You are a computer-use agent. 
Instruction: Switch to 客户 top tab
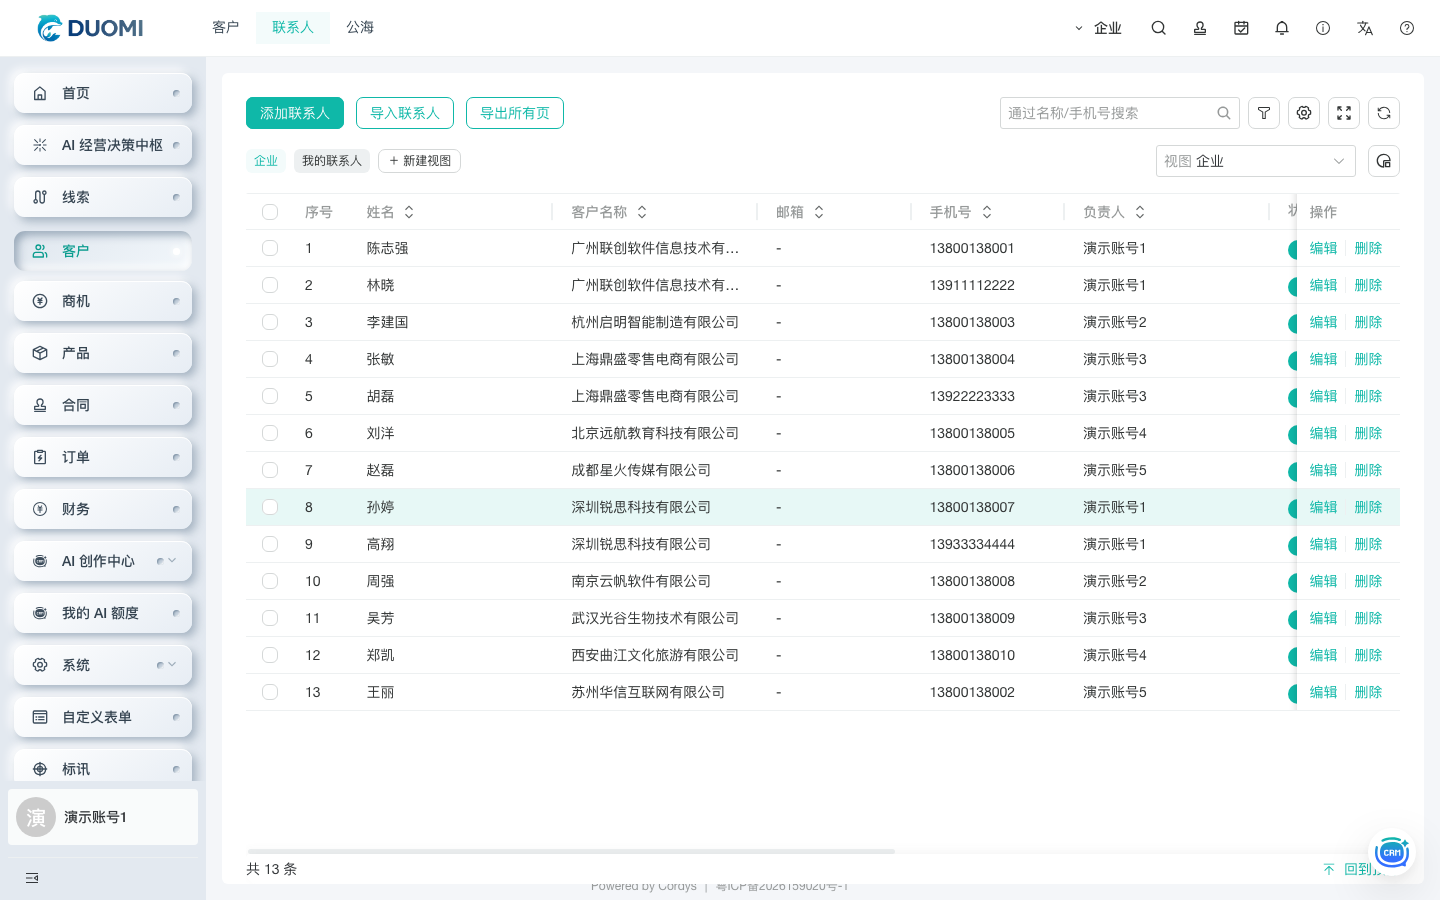tap(225, 28)
